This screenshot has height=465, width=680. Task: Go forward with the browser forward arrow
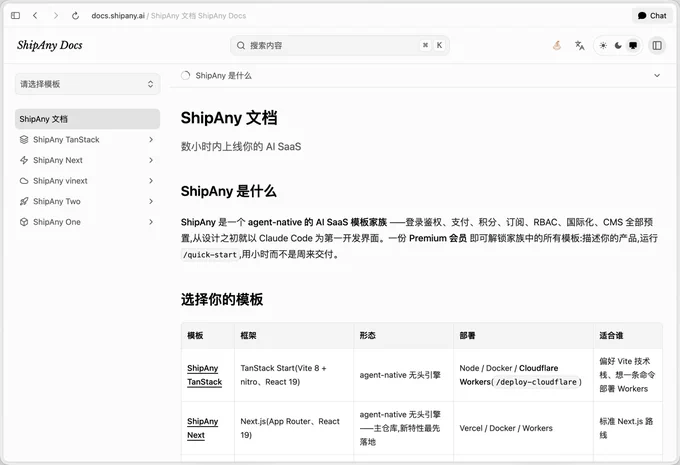click(x=56, y=16)
